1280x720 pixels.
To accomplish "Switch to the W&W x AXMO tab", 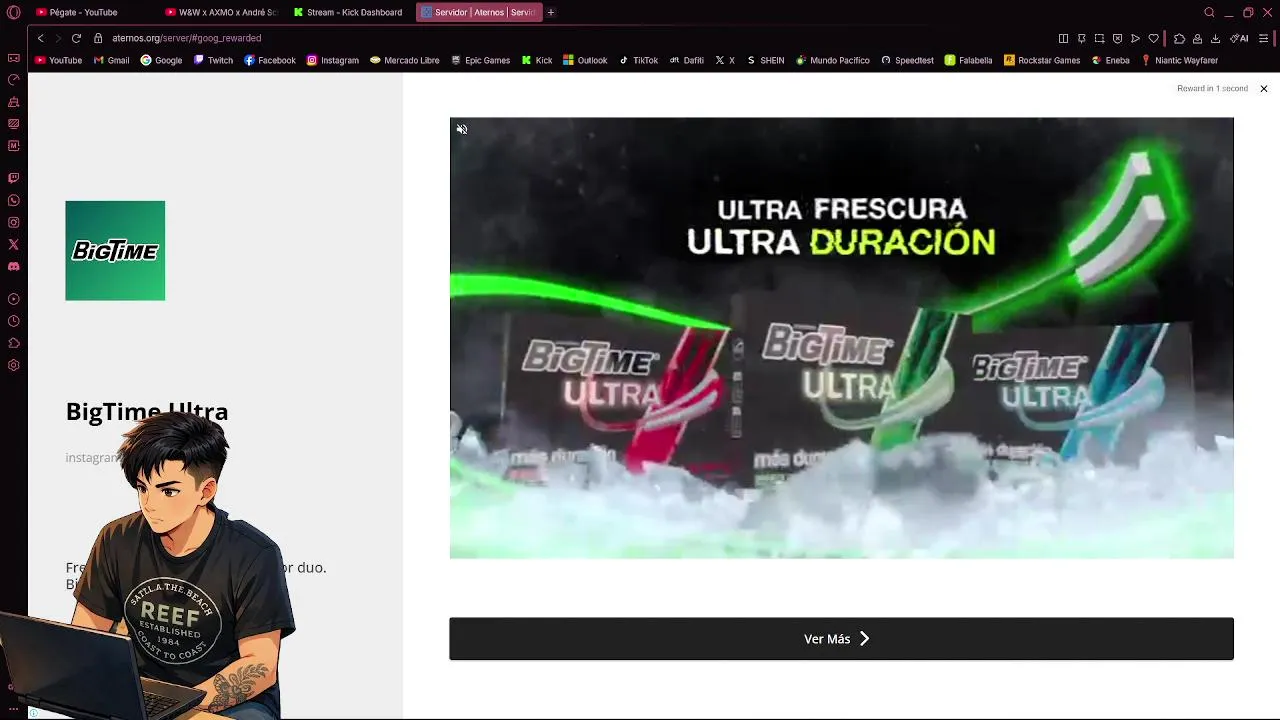I will click(221, 12).
